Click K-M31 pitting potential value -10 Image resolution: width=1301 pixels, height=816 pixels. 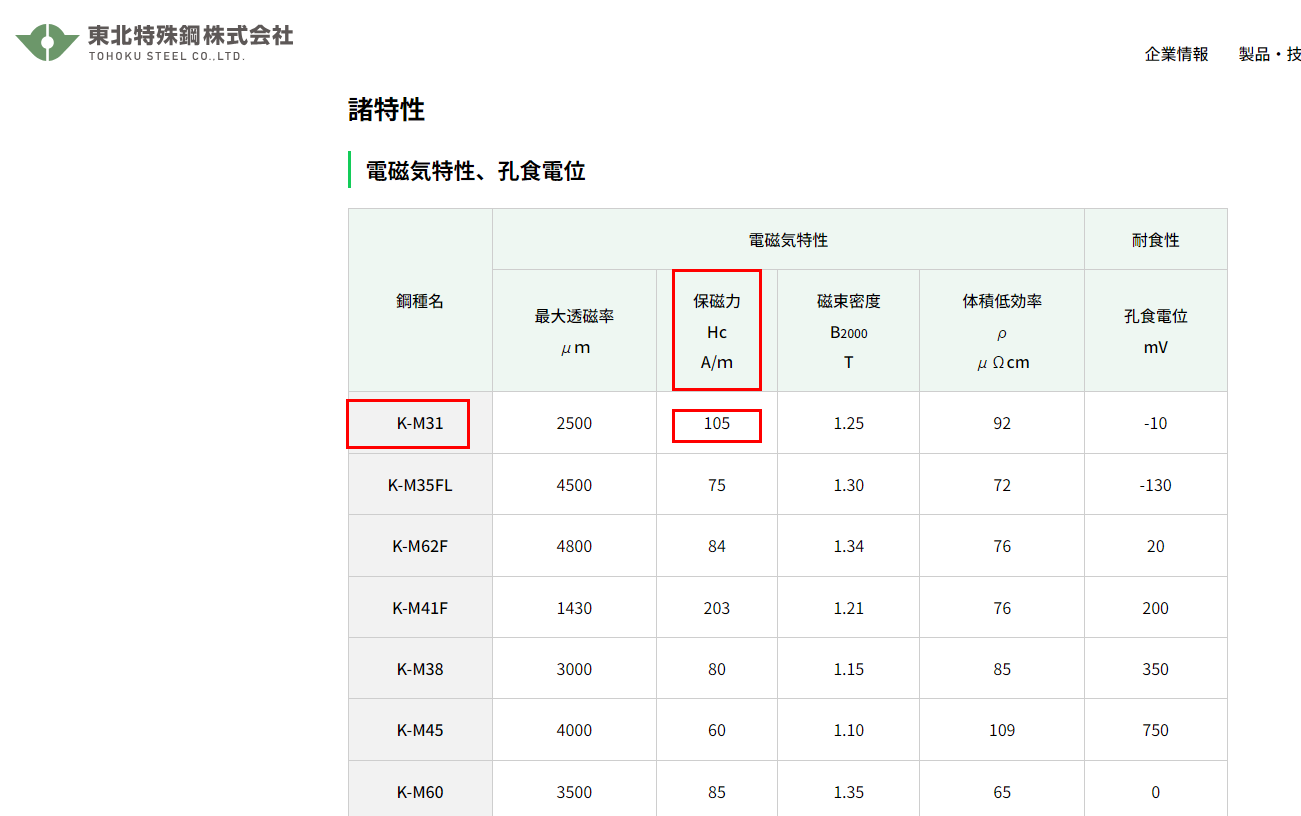point(1155,423)
